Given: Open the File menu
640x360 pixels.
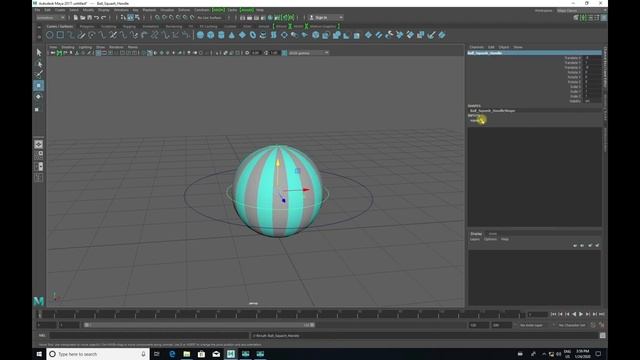Looking at the screenshot, I should (x=37, y=10).
